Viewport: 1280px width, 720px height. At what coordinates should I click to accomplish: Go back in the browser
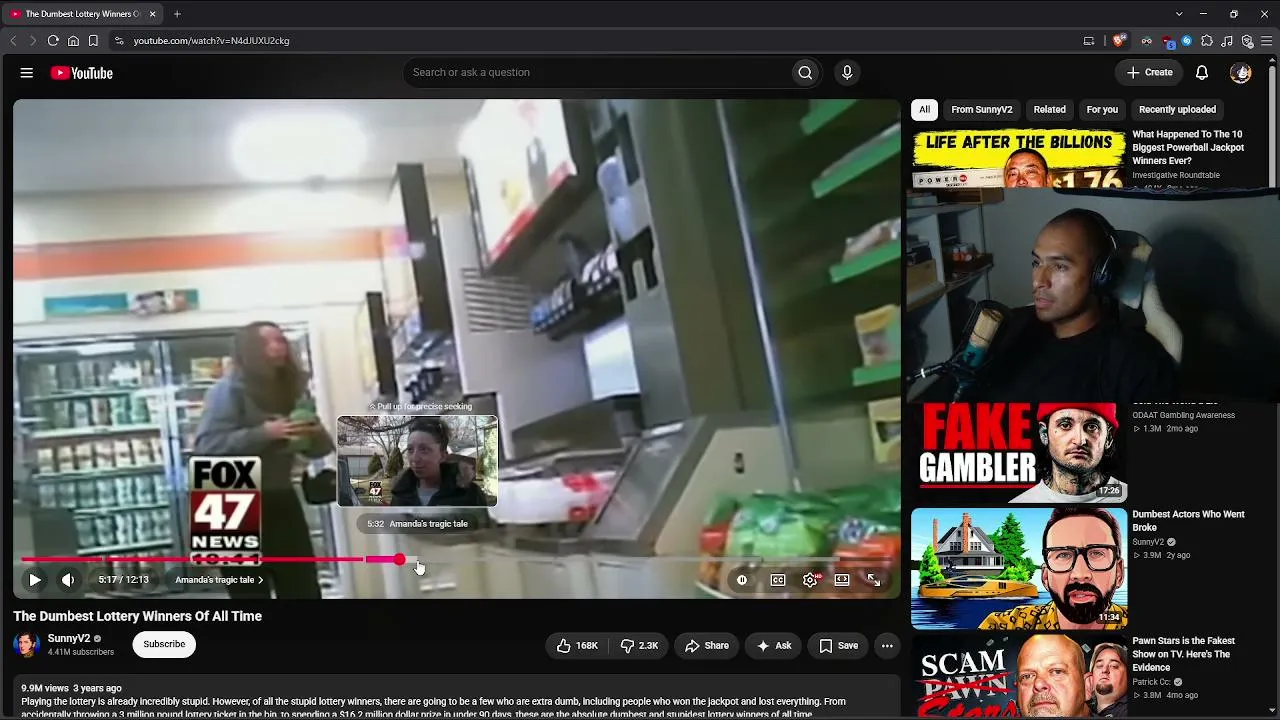13,41
